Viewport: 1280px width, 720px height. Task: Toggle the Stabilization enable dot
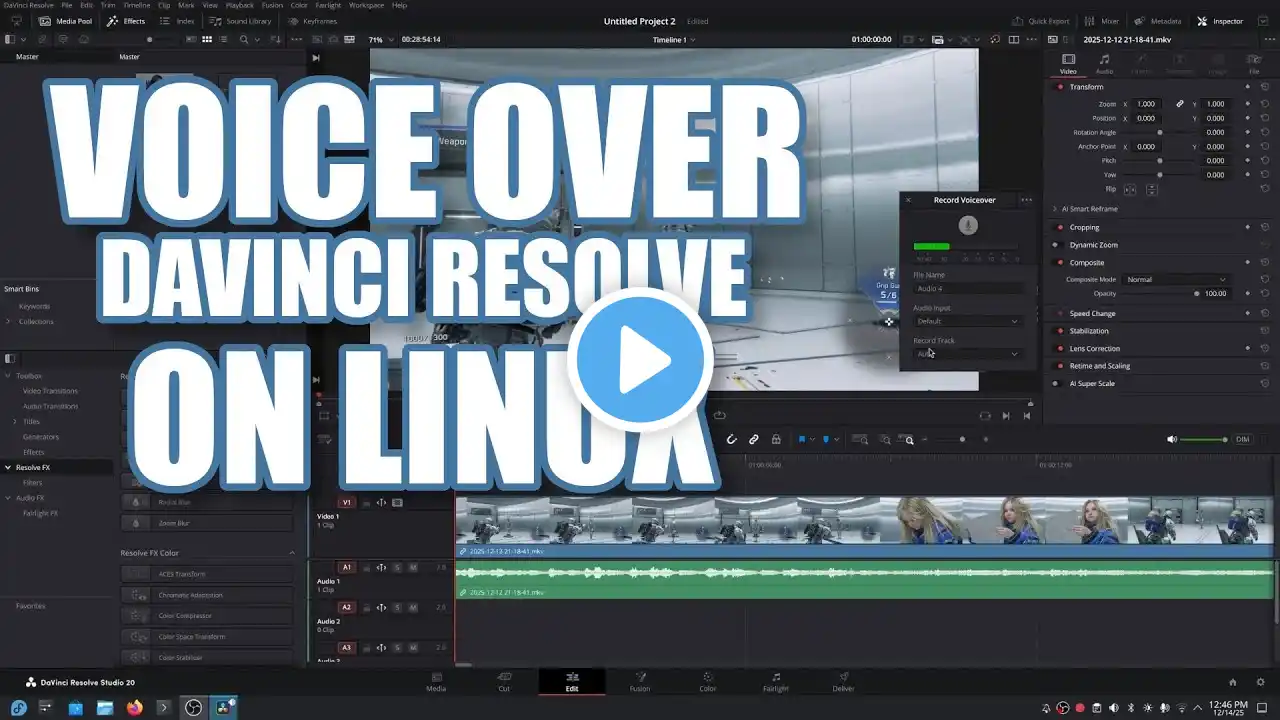1060,331
